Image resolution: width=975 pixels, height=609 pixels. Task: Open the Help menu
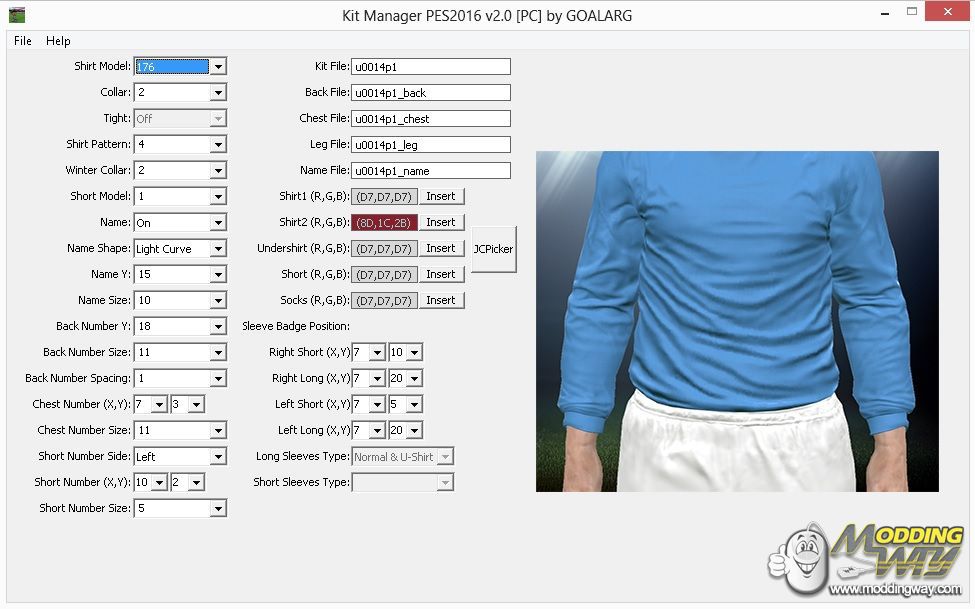[59, 41]
